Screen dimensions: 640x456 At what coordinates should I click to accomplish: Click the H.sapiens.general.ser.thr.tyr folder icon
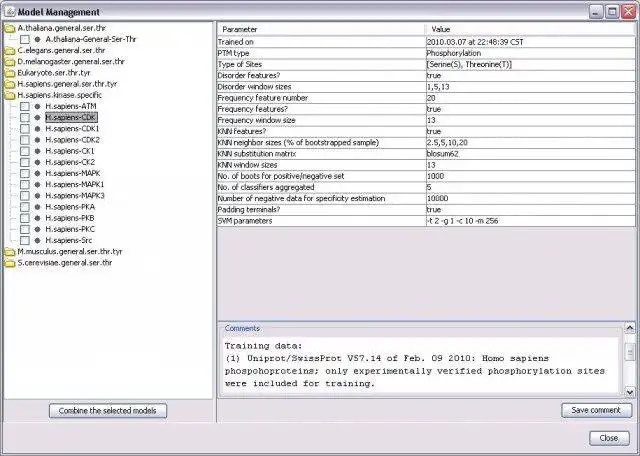point(9,85)
